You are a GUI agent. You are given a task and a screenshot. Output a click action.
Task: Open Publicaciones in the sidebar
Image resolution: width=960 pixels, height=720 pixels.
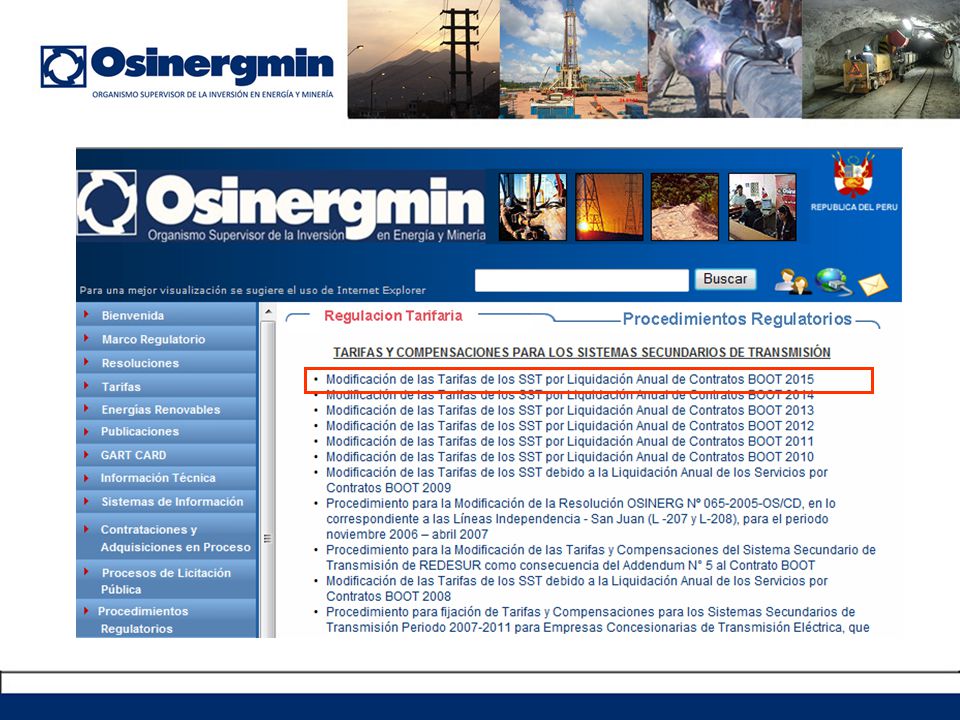pyautogui.click(x=140, y=432)
